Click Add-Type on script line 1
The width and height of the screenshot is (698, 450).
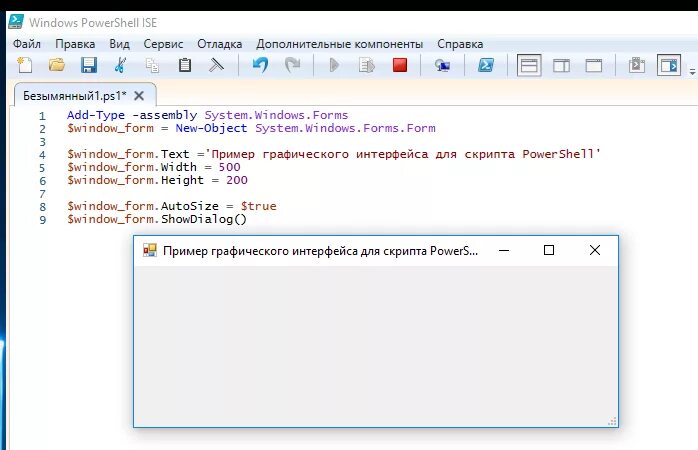96,115
